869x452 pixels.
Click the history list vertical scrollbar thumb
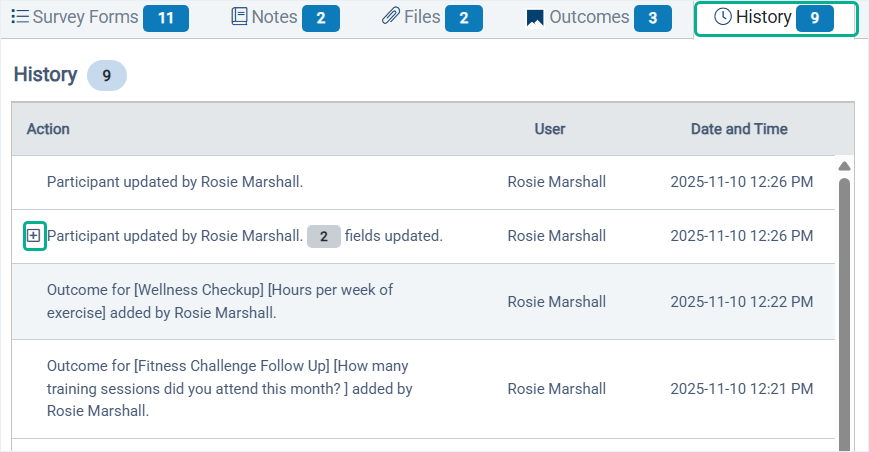point(844,300)
